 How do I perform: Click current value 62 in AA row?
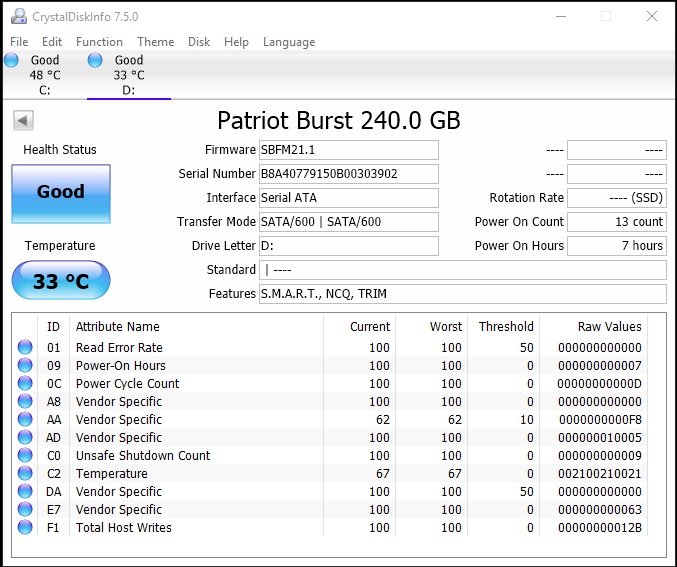[x=383, y=419]
